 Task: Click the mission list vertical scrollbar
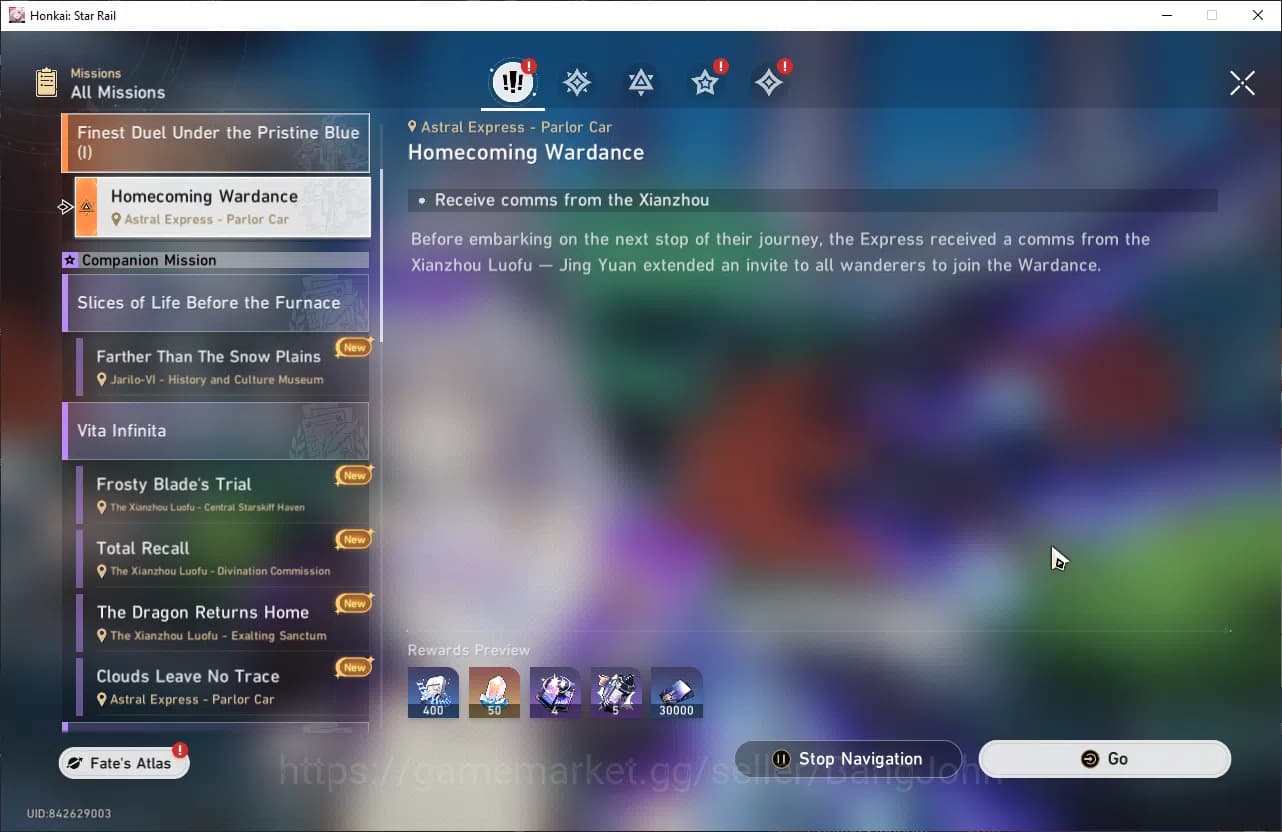click(x=381, y=250)
